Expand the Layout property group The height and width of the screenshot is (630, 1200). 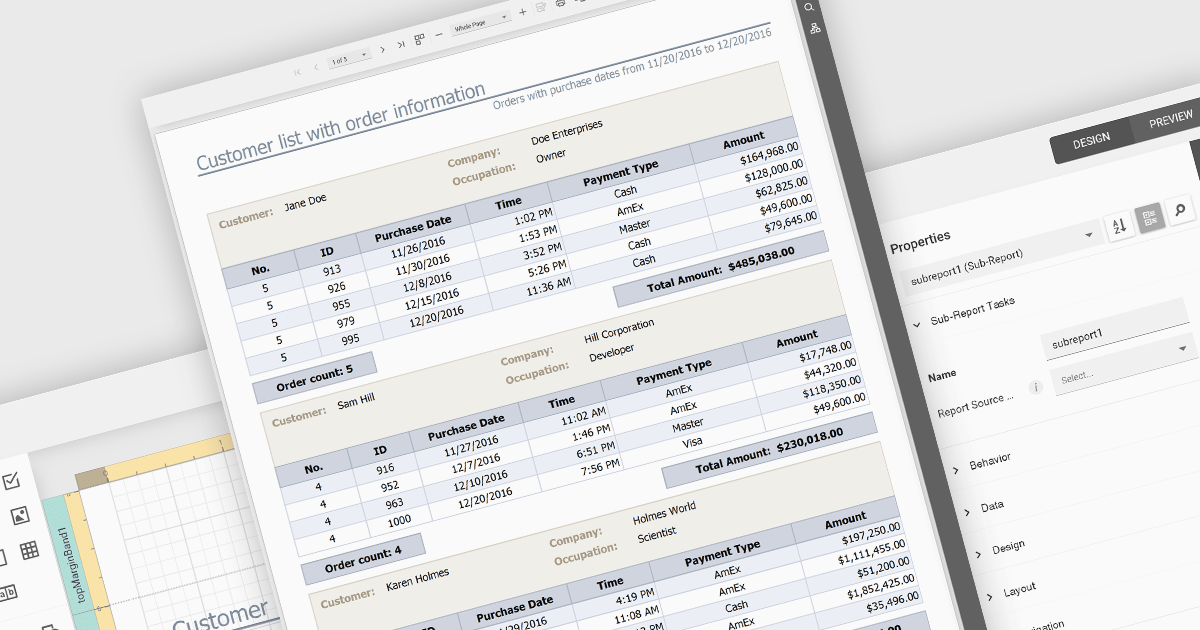(x=990, y=597)
